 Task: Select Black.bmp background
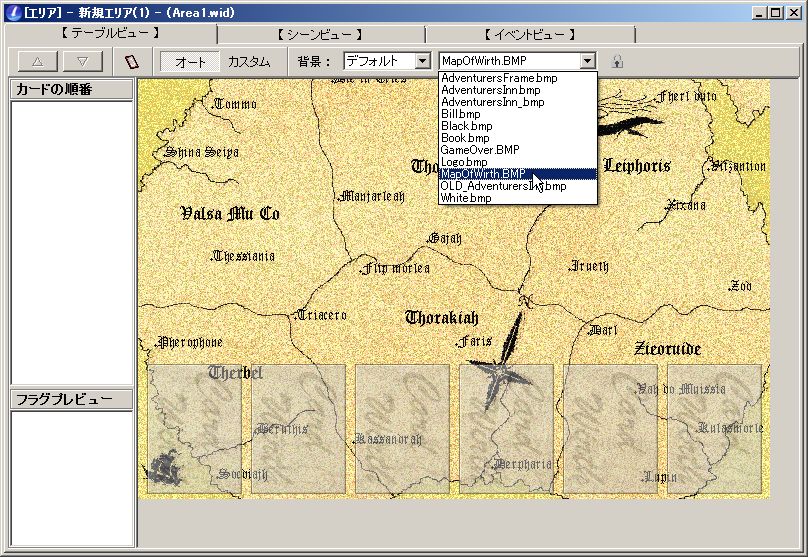click(518, 126)
